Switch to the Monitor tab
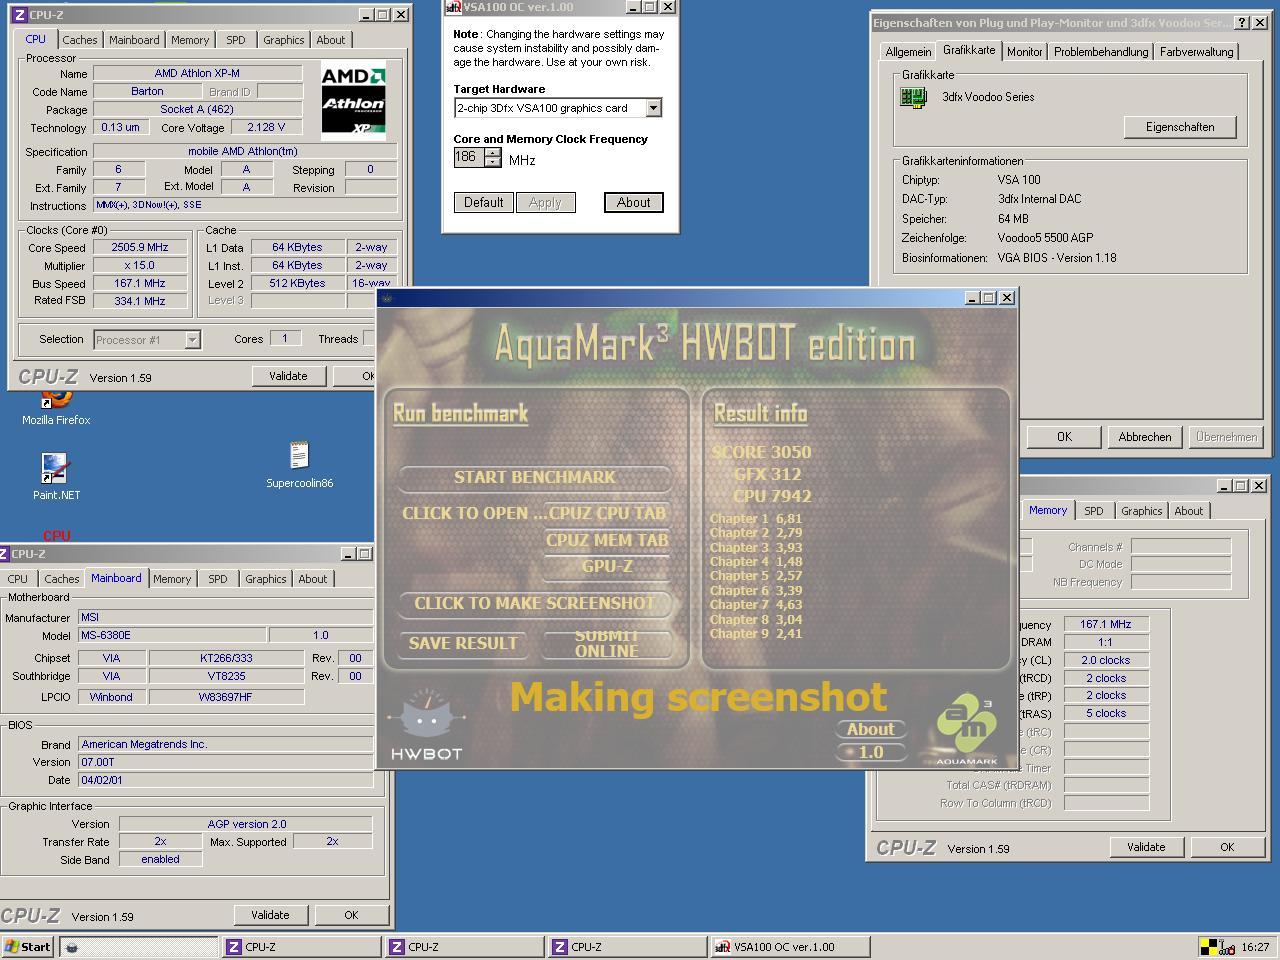Viewport: 1280px width, 960px height. (x=1024, y=52)
